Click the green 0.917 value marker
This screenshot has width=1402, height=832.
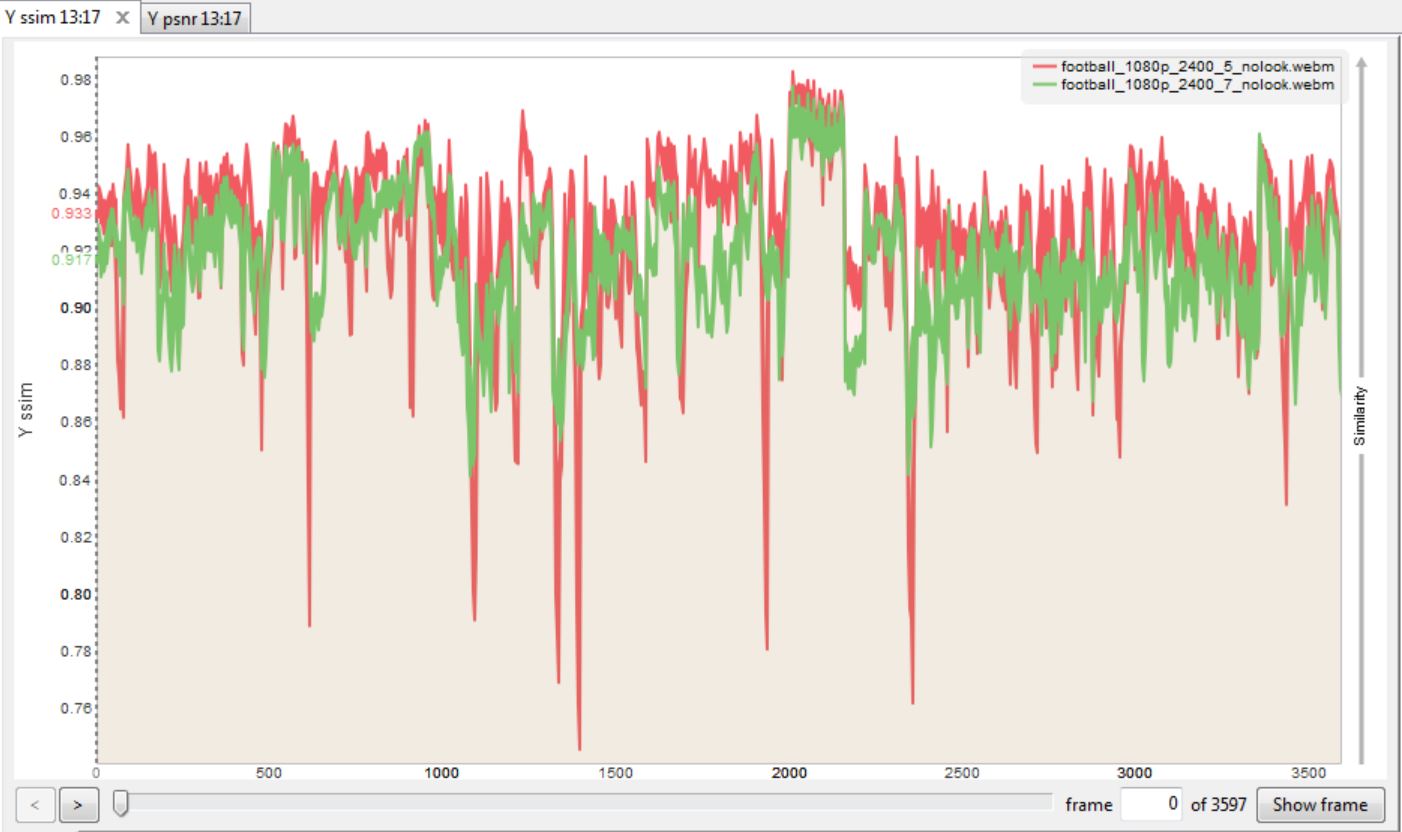tap(72, 259)
